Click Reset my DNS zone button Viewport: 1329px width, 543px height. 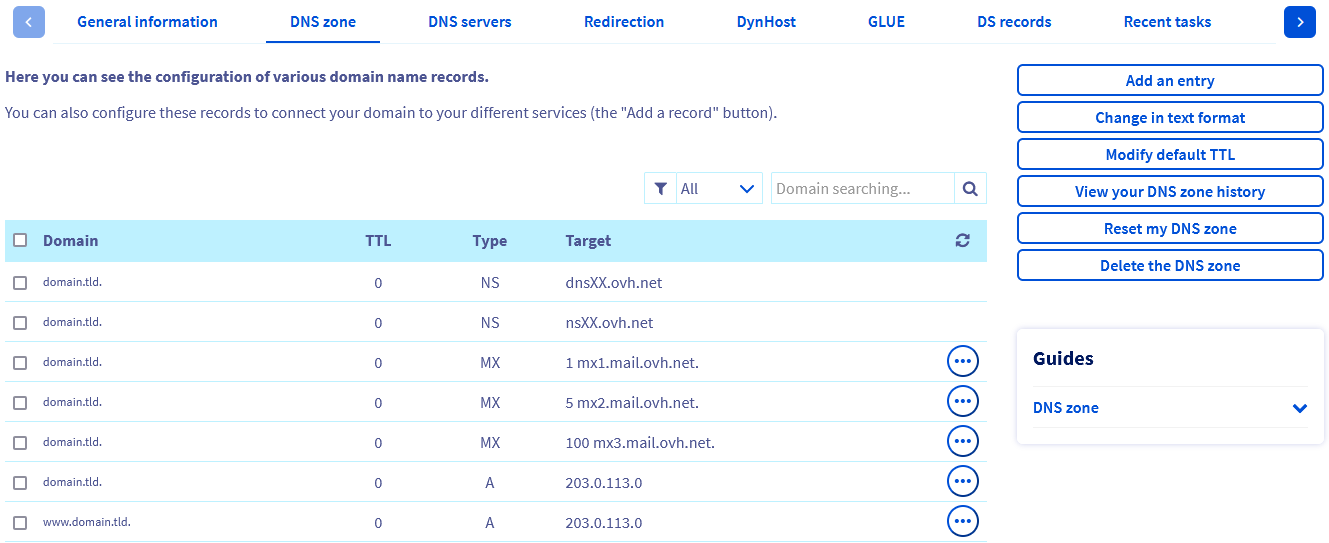pyautogui.click(x=1170, y=229)
